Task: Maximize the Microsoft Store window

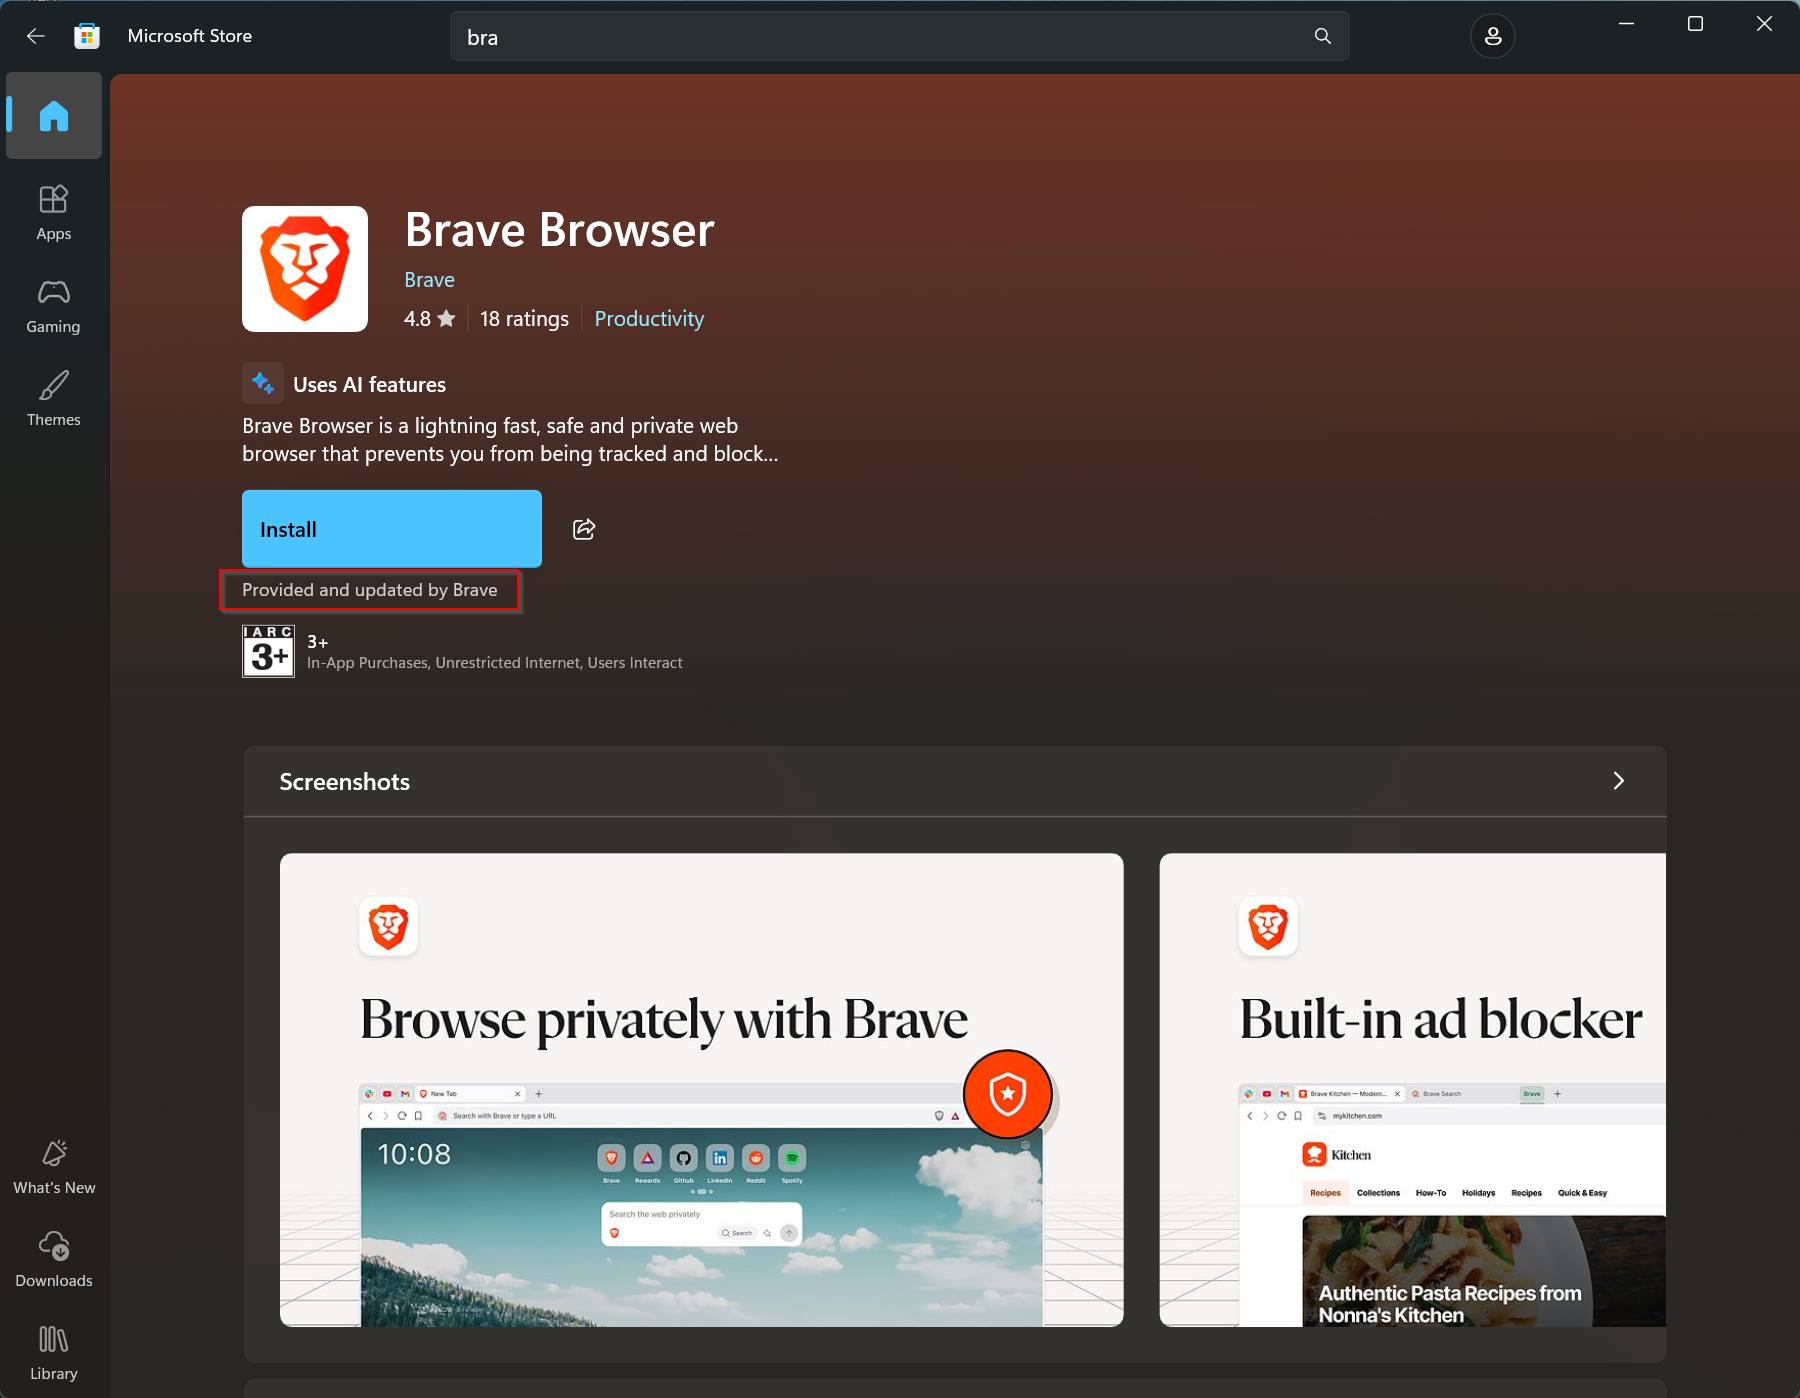Action: (1695, 24)
